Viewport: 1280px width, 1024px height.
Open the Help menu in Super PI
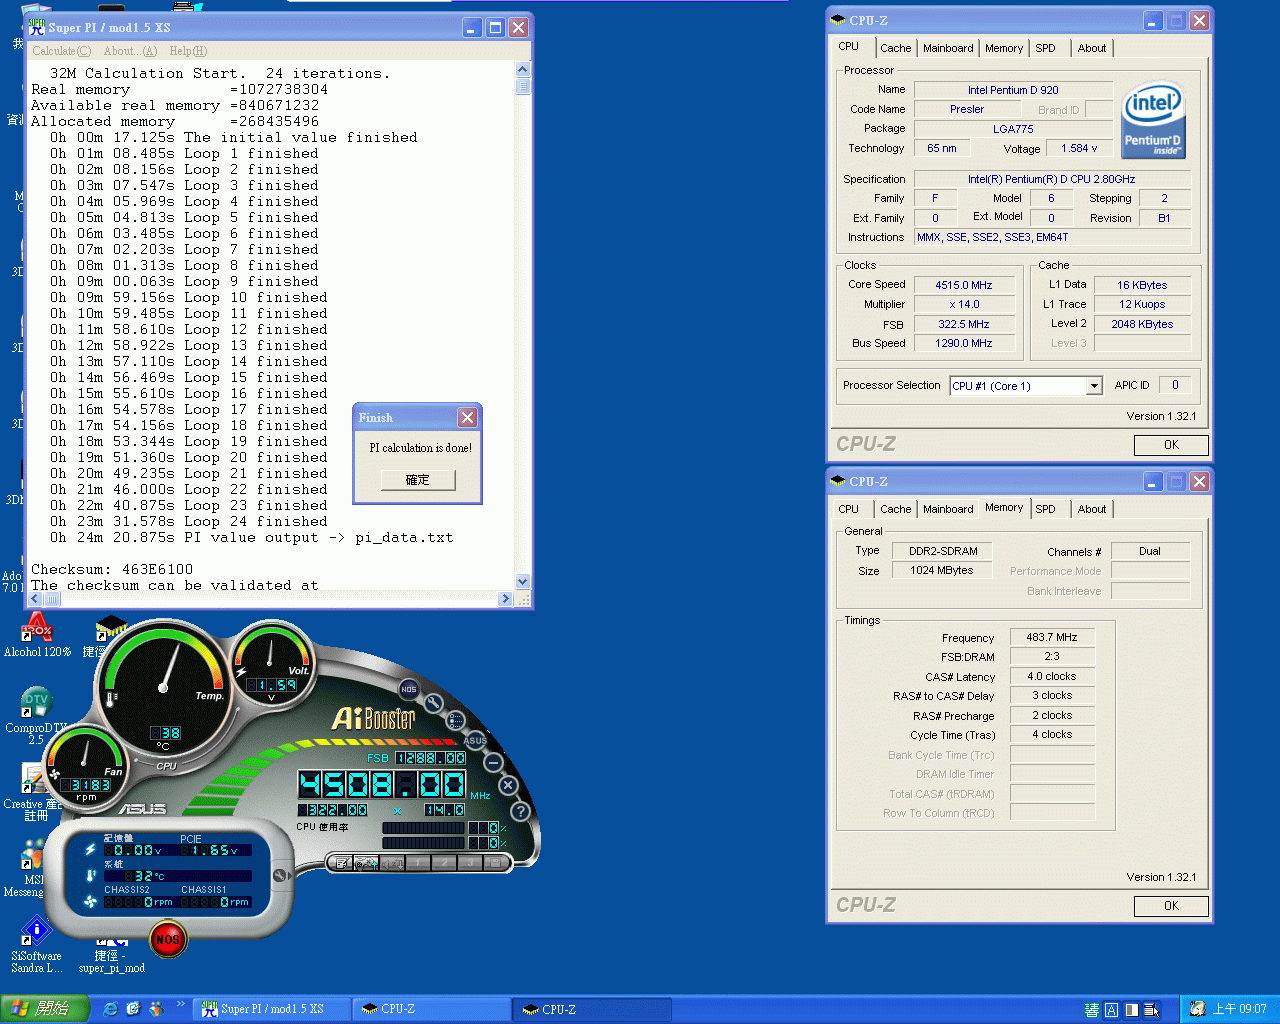pos(188,51)
